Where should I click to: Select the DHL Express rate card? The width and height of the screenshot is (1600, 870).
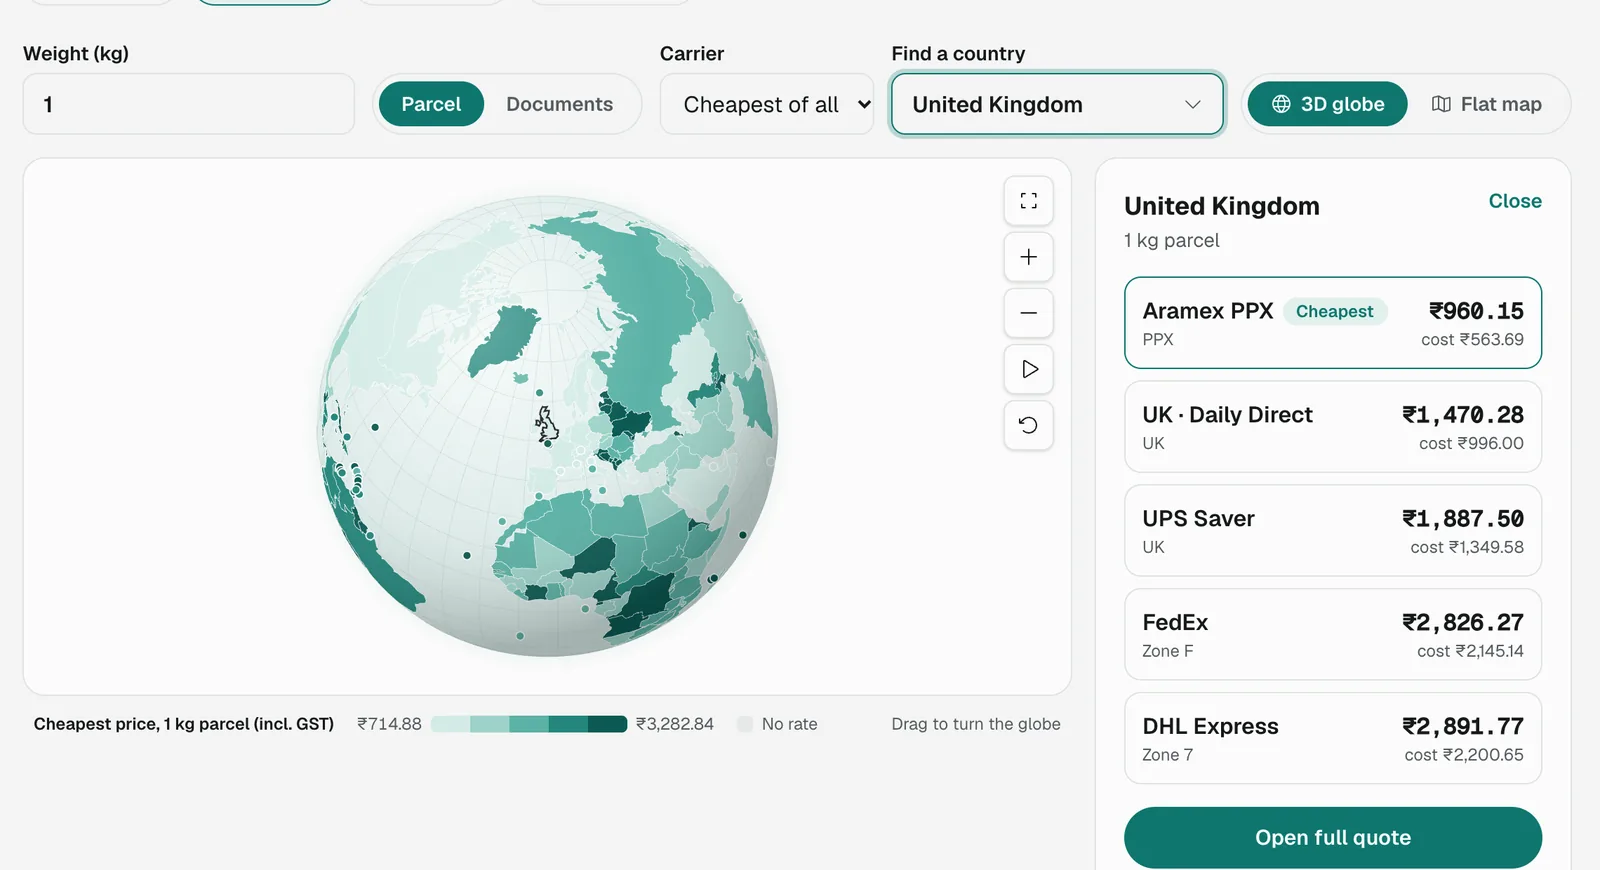click(x=1333, y=739)
